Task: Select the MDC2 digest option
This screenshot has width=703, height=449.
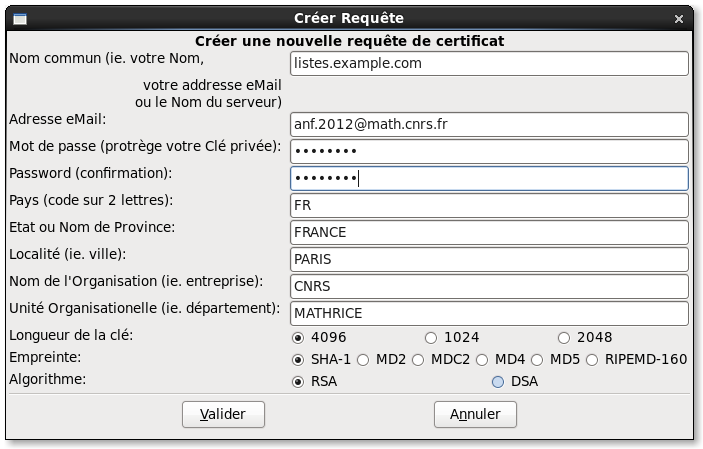Action: tap(417, 359)
